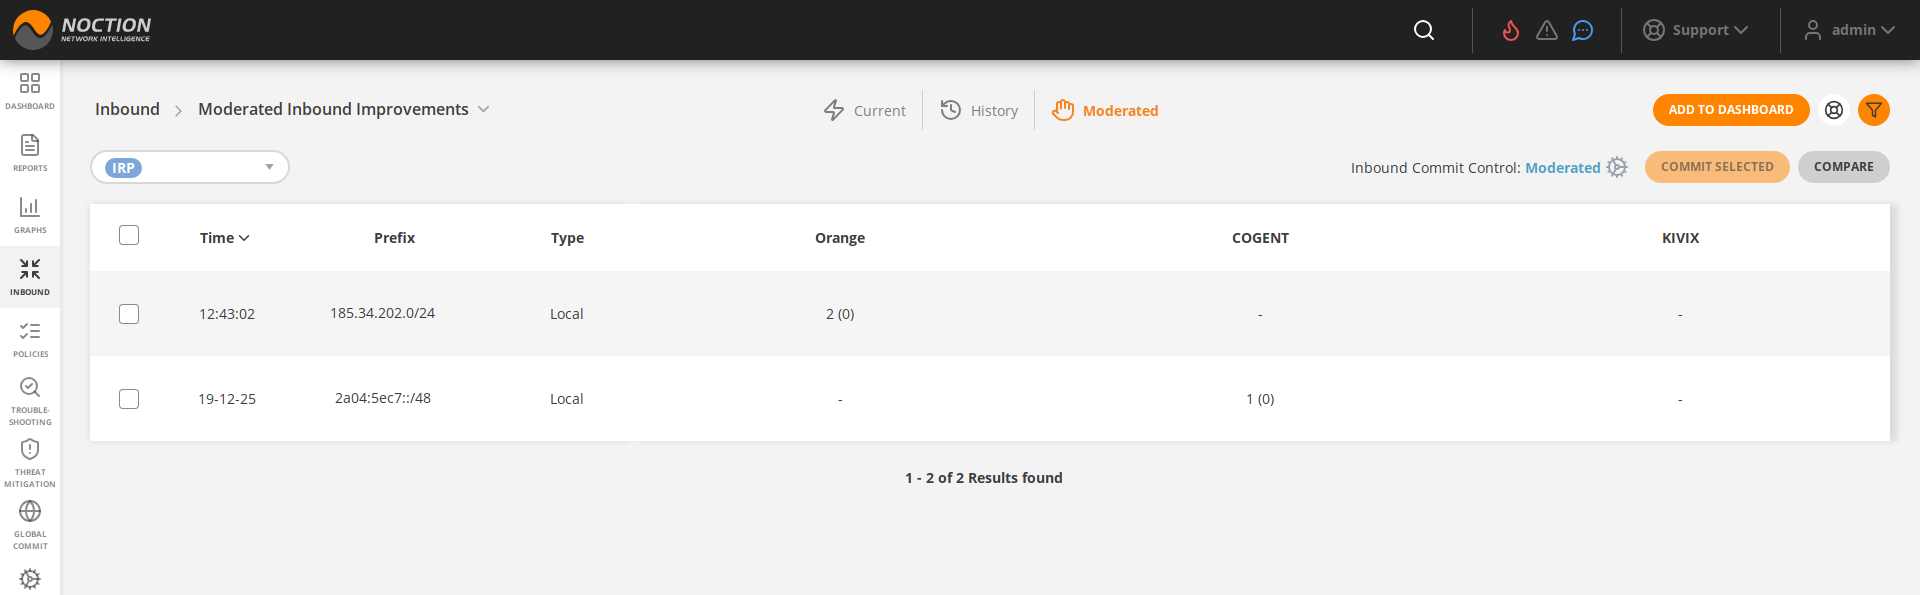Image resolution: width=1920 pixels, height=595 pixels.
Task: Switch to the History tab
Action: tap(979, 110)
